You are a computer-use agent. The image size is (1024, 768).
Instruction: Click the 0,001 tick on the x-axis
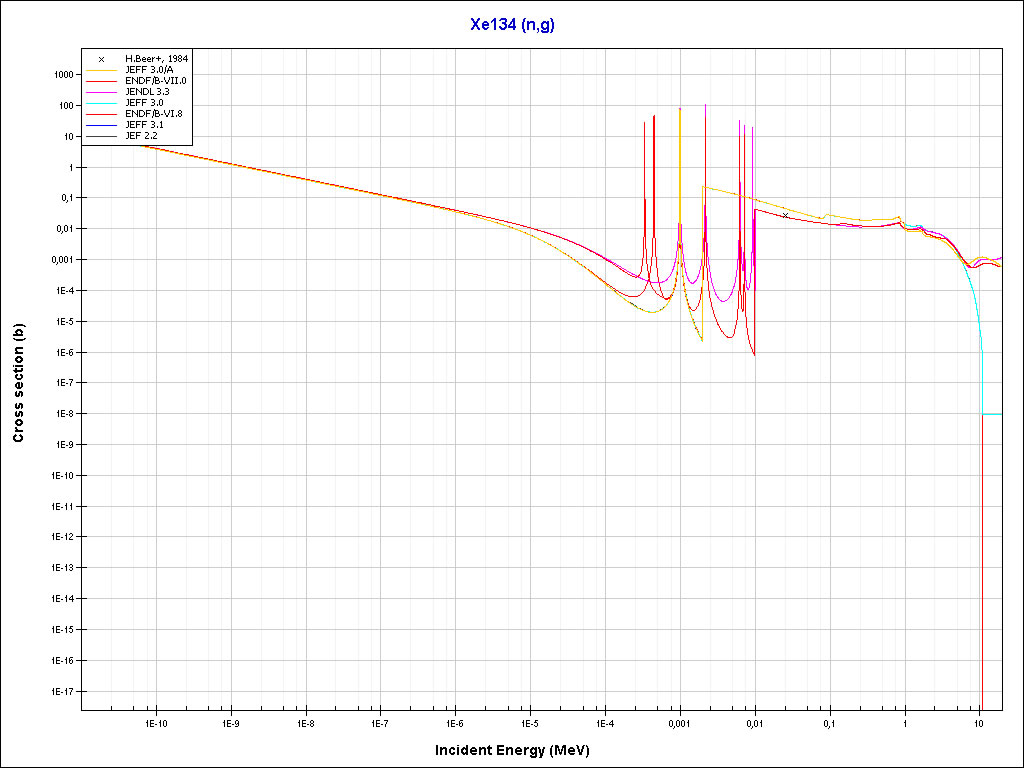(679, 722)
